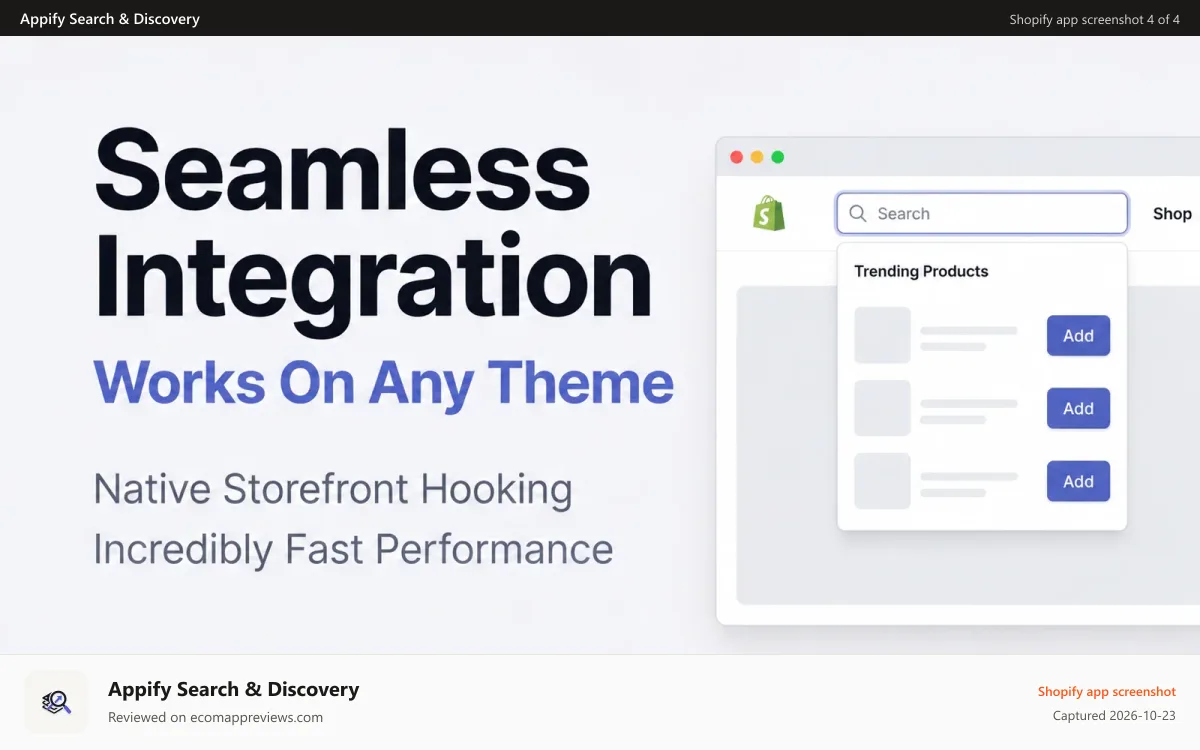Click 'Reviewed on ecomappreviews.com' text
Screen dimensions: 1200x750
[x=215, y=717]
